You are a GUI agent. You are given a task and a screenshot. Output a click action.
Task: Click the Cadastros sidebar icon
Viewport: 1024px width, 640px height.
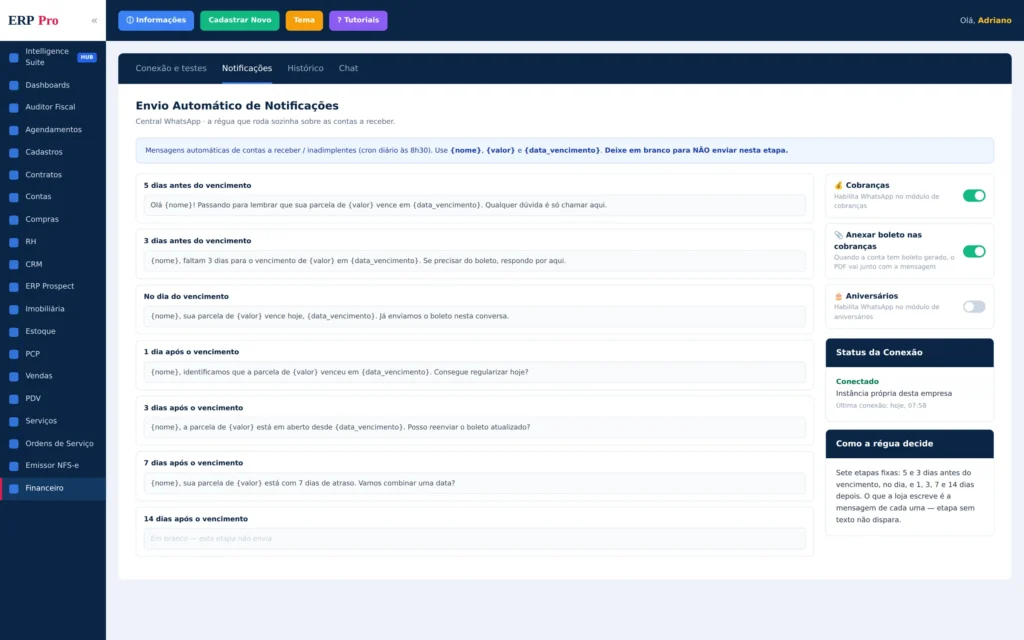tap(14, 153)
